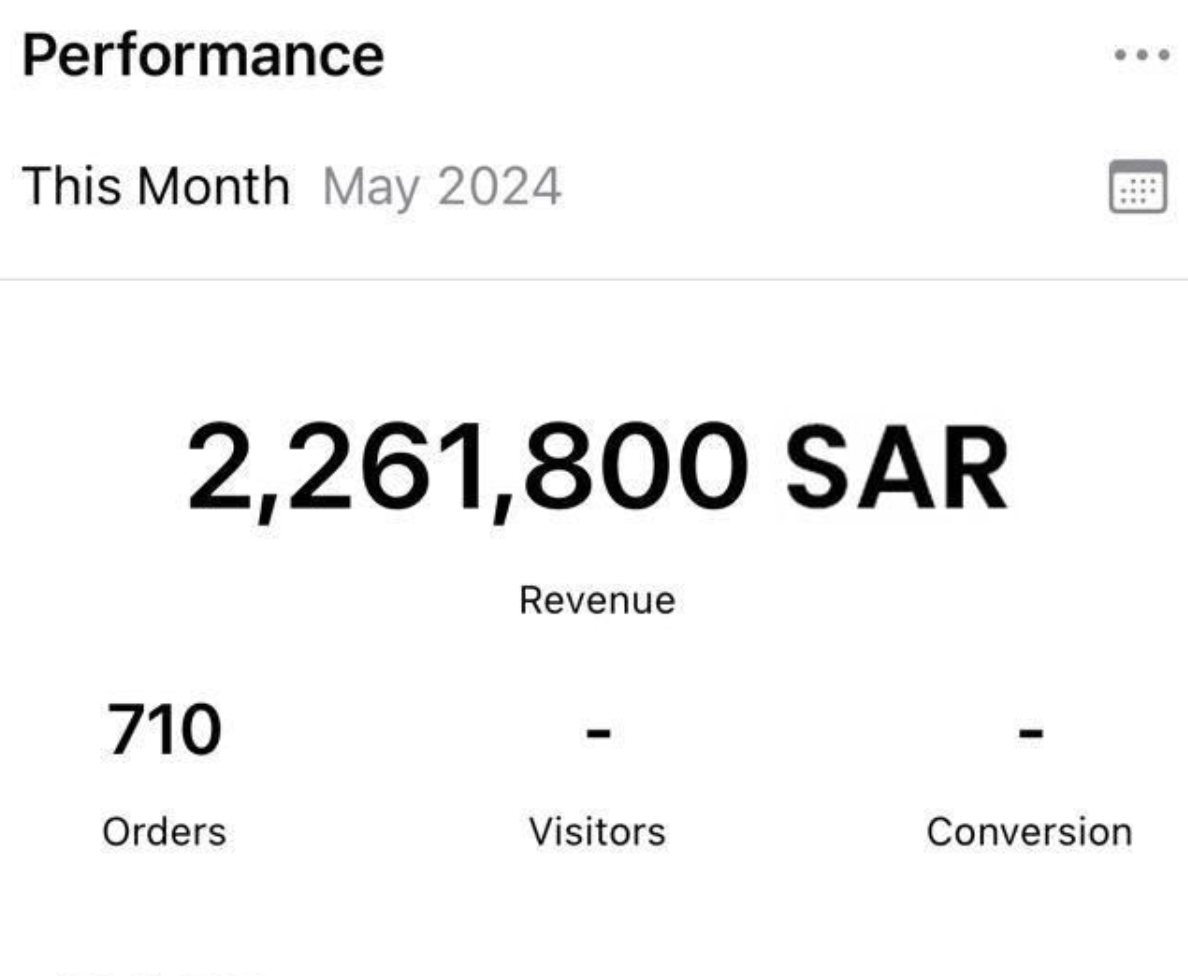Click the Performance heading
The image size is (1188, 976).
click(x=203, y=56)
